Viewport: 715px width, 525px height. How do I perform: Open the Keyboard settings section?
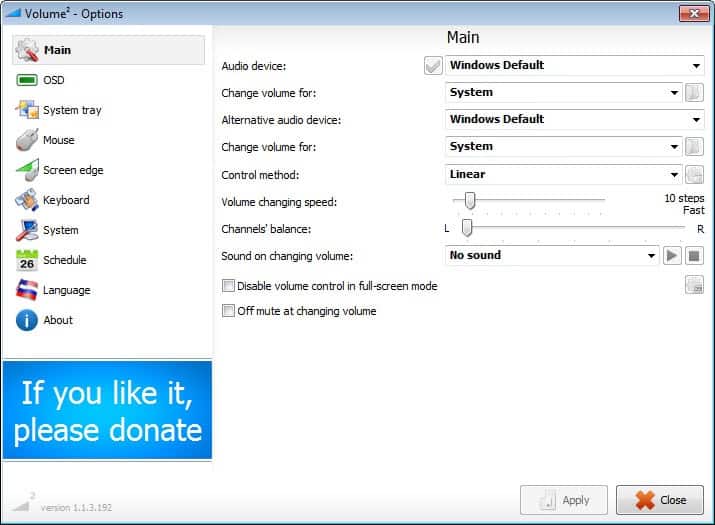click(x=65, y=200)
